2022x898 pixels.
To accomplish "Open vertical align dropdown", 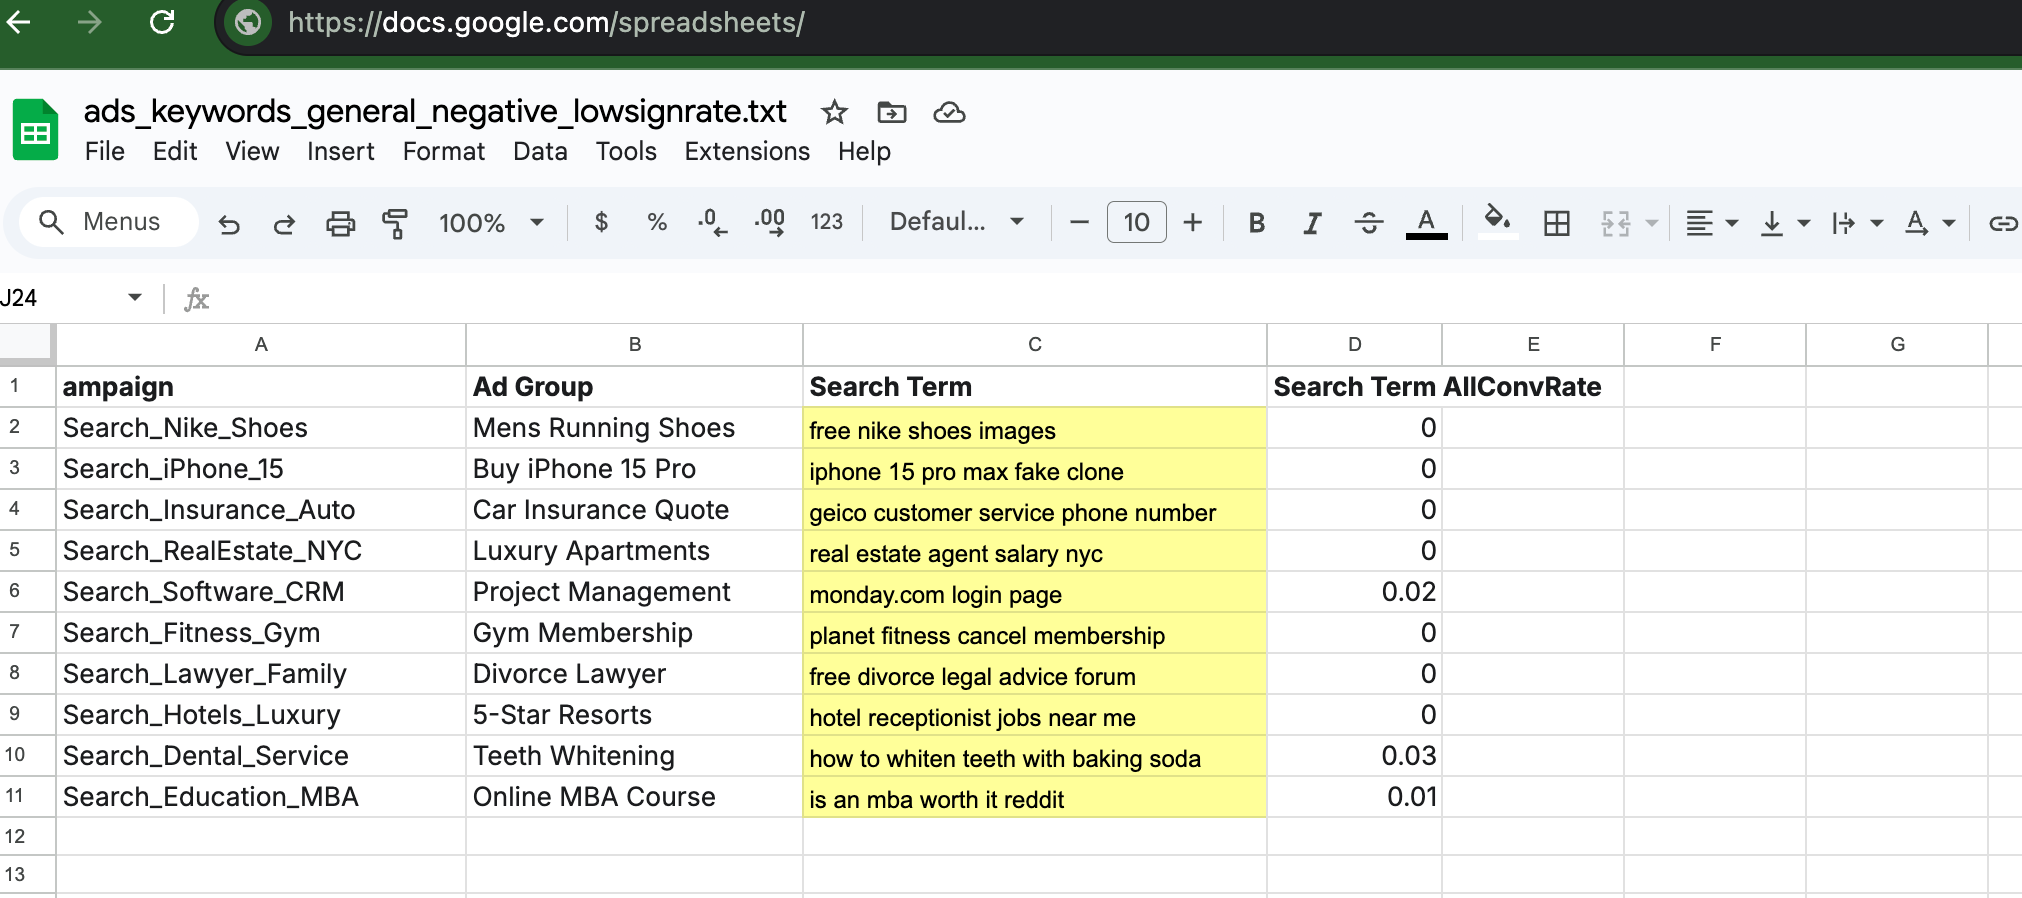I will pos(1785,223).
